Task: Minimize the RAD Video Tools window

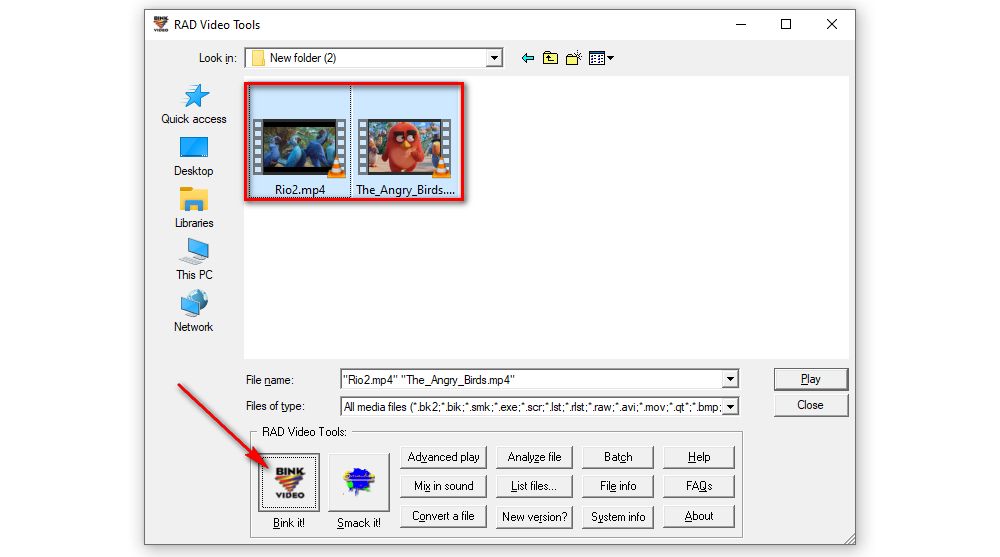Action: [x=740, y=24]
